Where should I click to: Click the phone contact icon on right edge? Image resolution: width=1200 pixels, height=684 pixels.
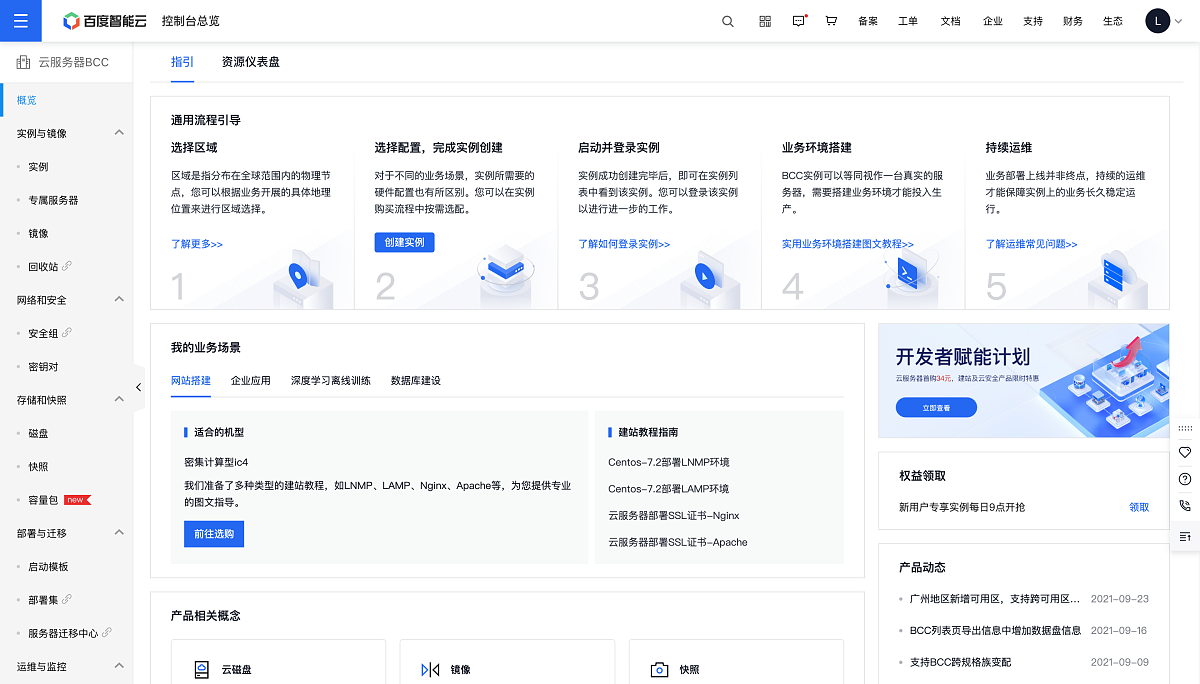(1185, 506)
